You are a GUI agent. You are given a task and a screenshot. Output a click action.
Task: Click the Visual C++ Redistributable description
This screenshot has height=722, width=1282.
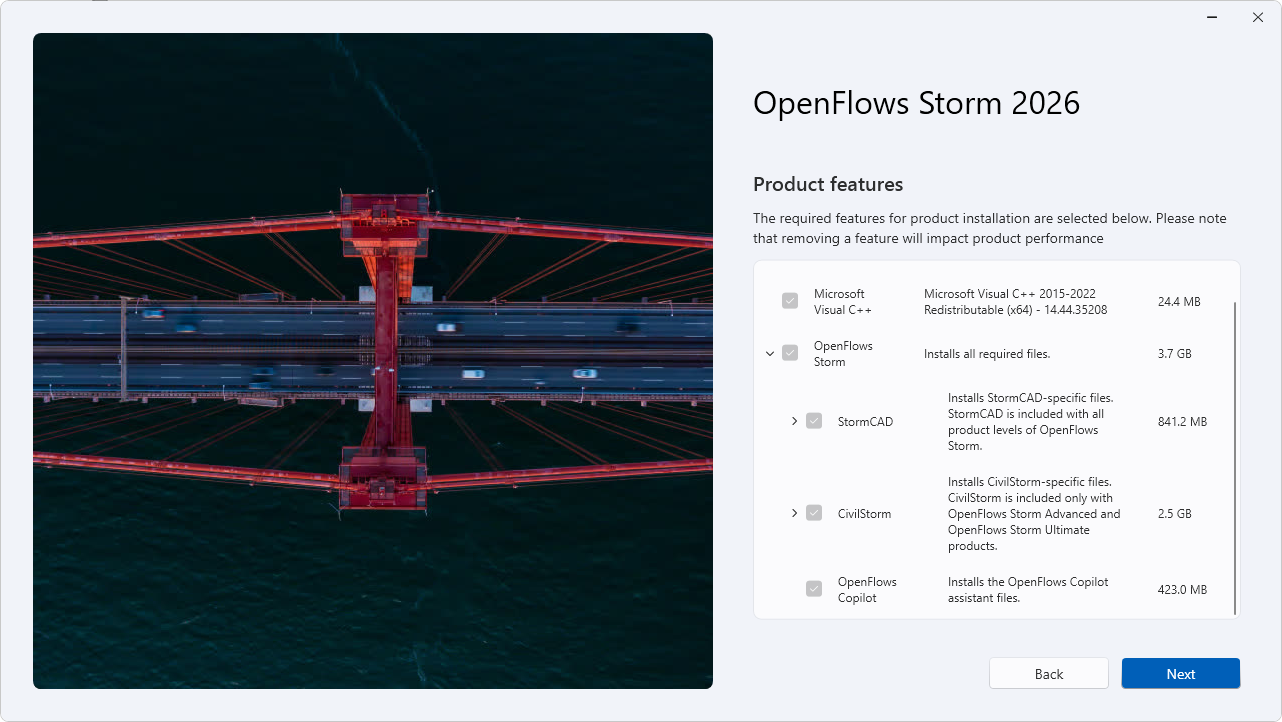point(1015,301)
